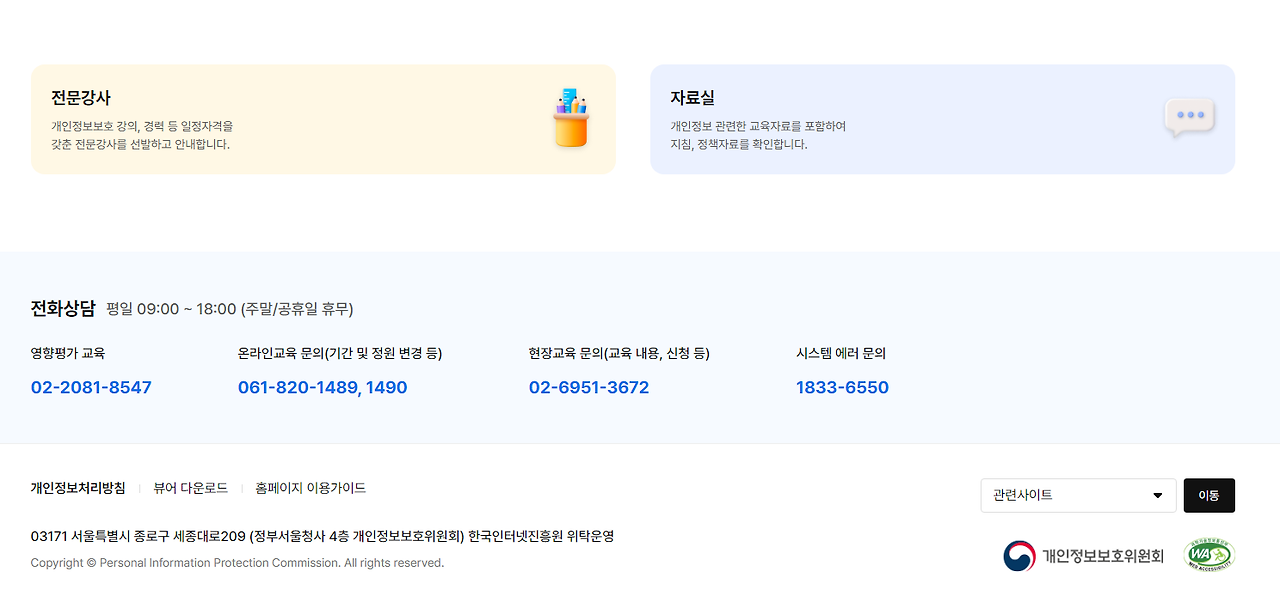Click the 현장교육 문의 number 02-6951-3672
The image size is (1280, 596).
click(589, 387)
